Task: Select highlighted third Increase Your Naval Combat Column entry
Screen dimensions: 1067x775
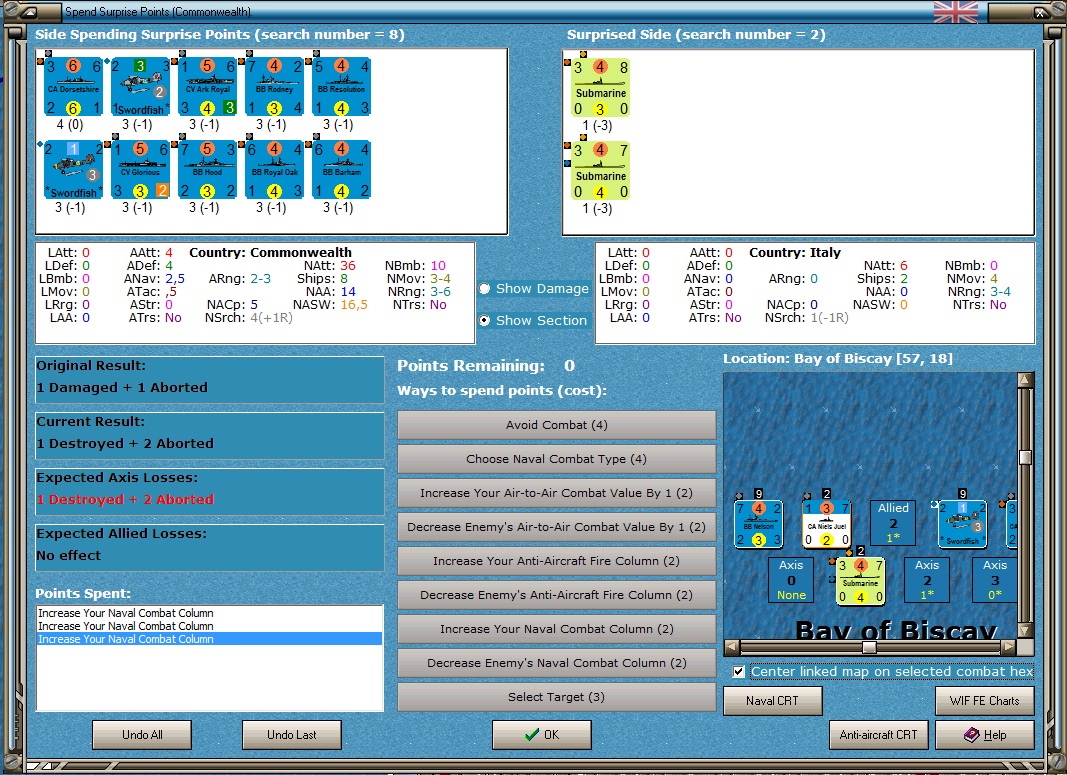Action: (x=209, y=639)
